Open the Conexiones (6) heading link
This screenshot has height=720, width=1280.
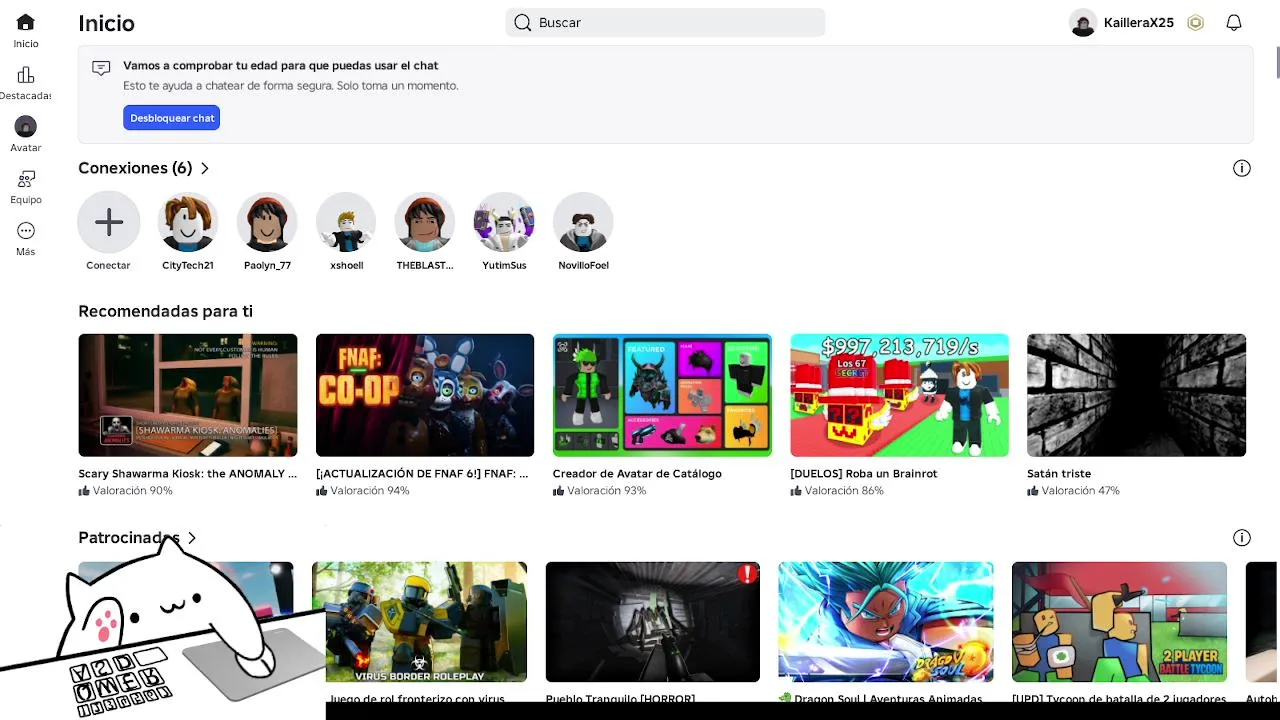click(x=135, y=168)
